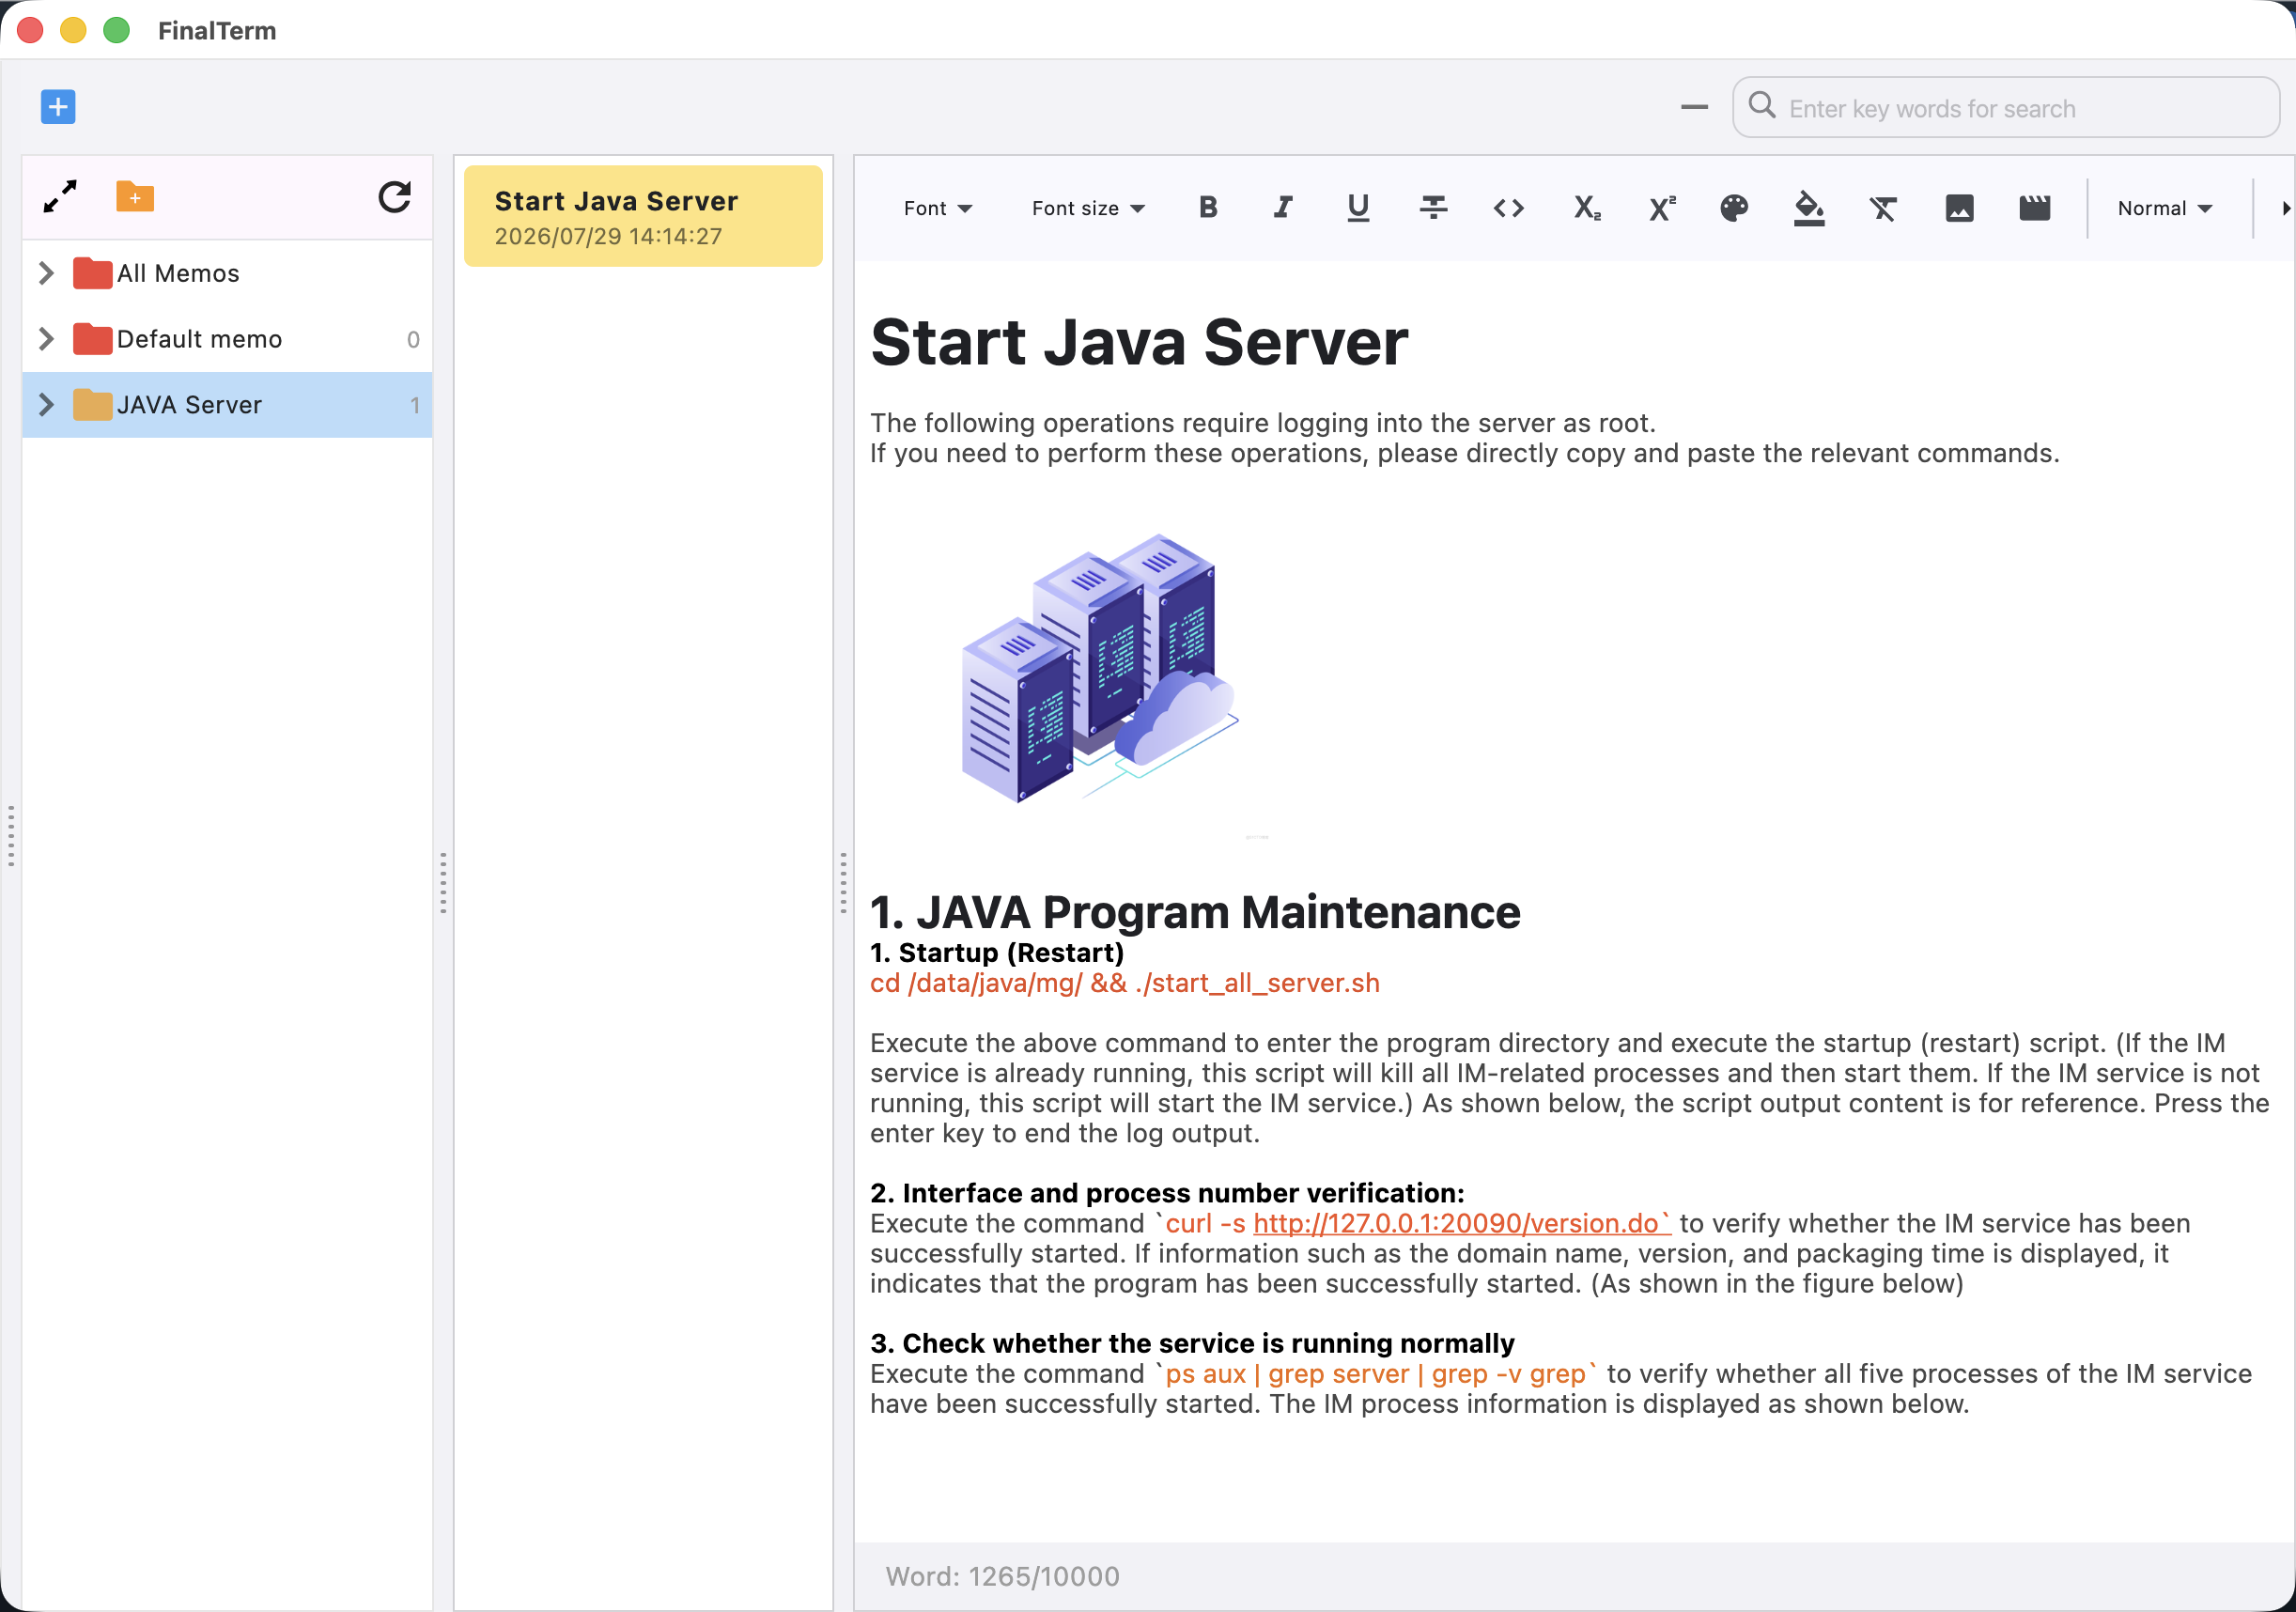The width and height of the screenshot is (2296, 1612).
Task: Click the start_all_server.sh command line
Action: 1125,983
